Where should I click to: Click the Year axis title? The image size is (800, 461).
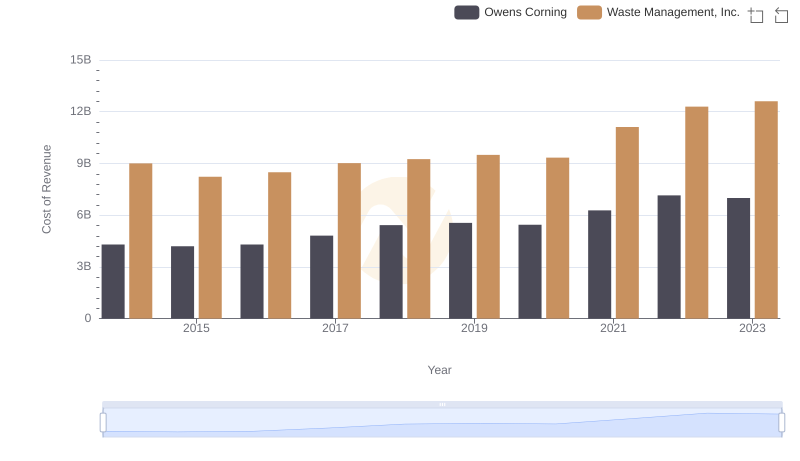(439, 370)
